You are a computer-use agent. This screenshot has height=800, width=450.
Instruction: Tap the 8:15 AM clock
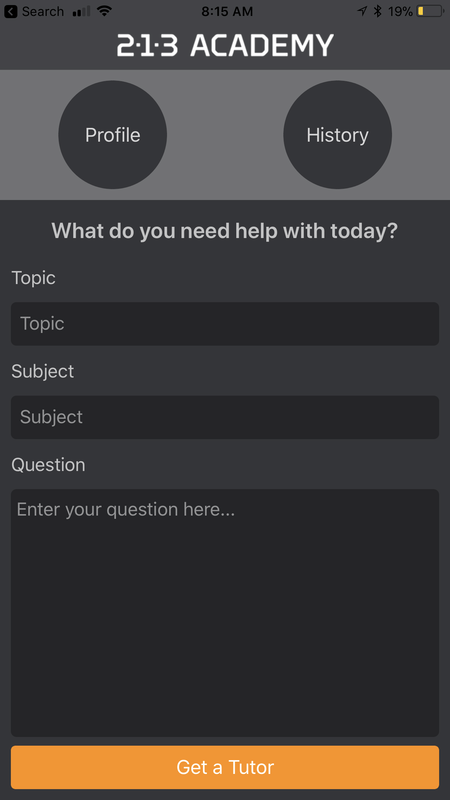pos(227,11)
